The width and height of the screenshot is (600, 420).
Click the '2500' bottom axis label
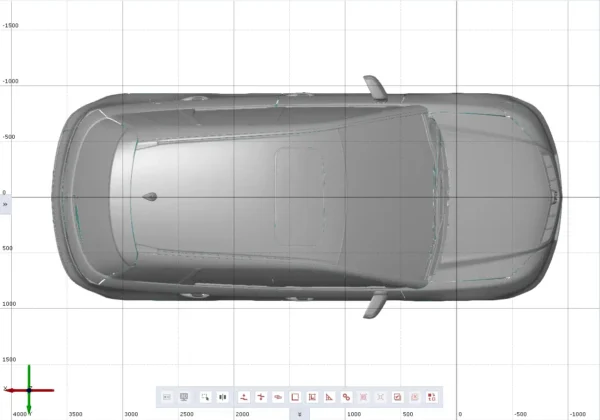click(187, 414)
